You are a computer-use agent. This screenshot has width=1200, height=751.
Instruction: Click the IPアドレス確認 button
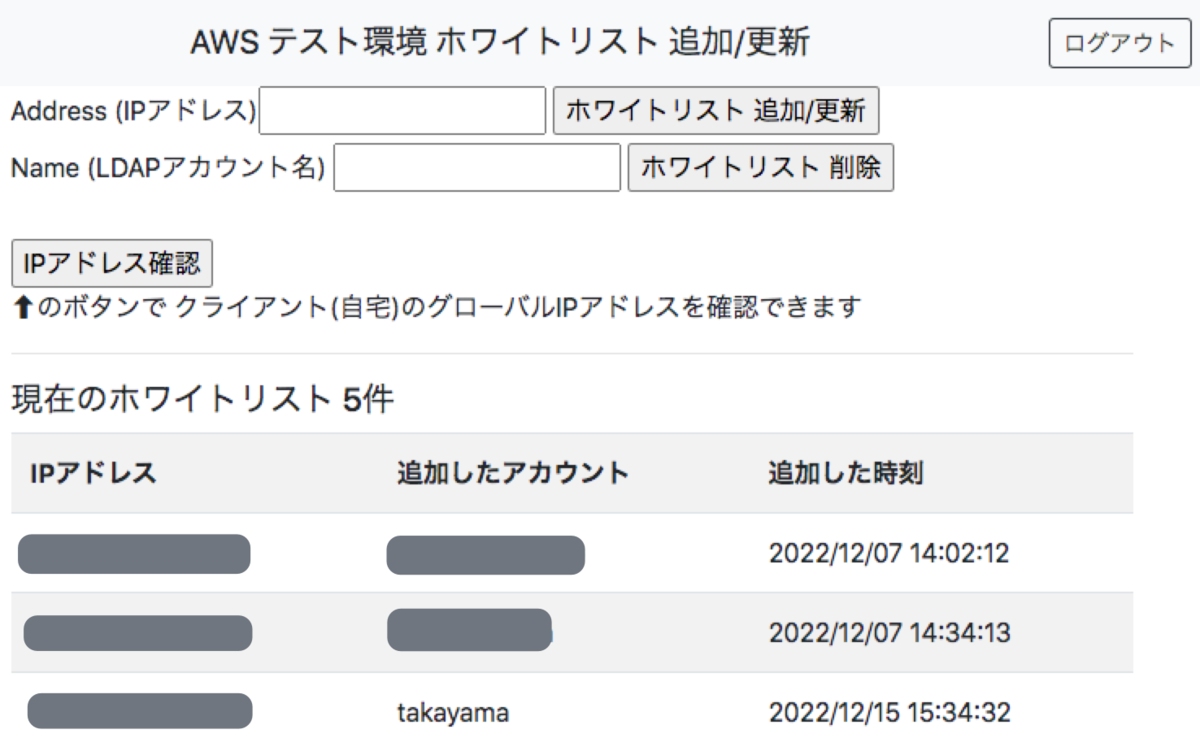[112, 263]
